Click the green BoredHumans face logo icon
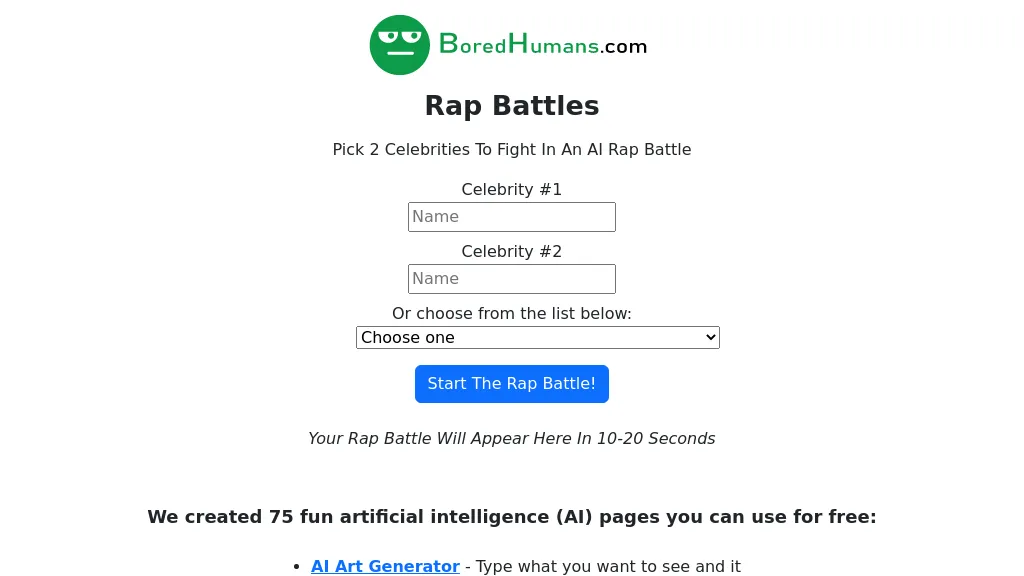This screenshot has height=576, width=1024. [x=399, y=44]
